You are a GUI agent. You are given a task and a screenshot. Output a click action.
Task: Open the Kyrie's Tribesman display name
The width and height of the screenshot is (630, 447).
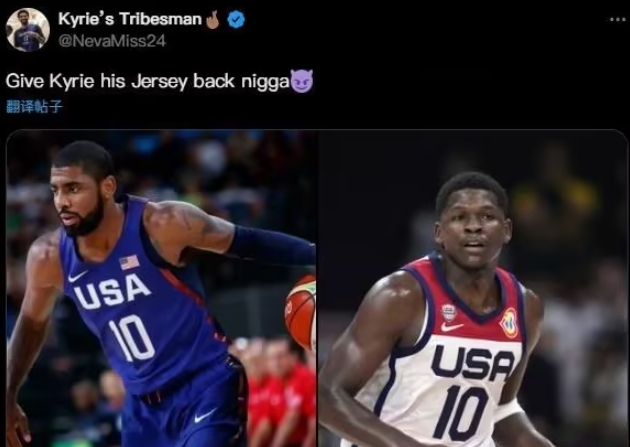tap(130, 19)
